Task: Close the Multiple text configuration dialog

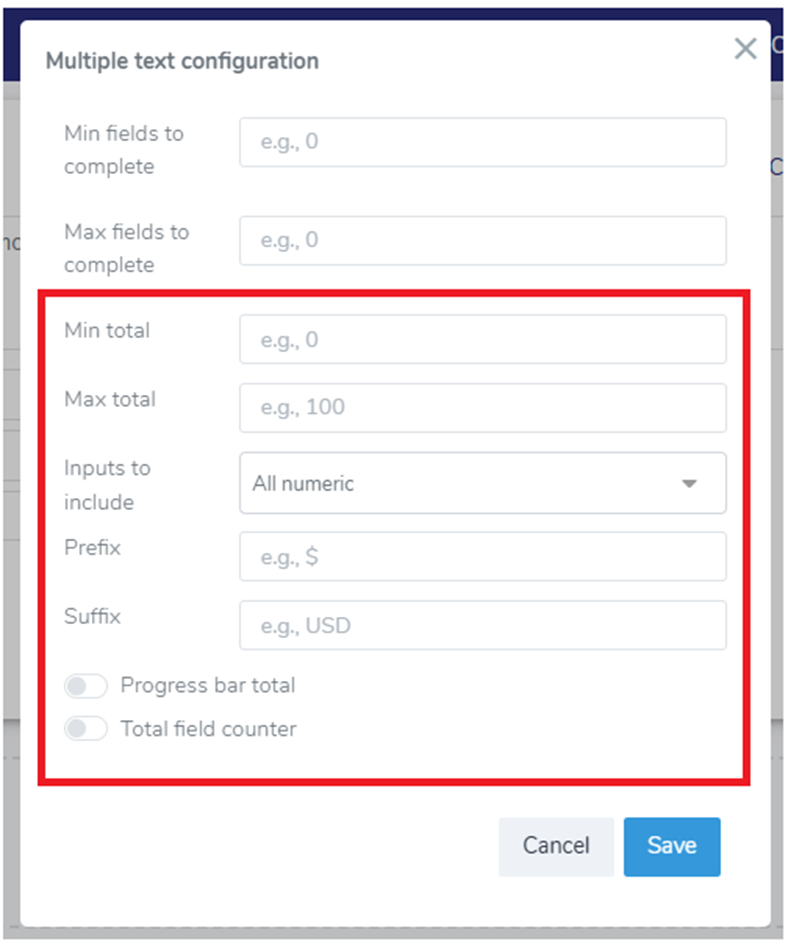Action: 745,49
